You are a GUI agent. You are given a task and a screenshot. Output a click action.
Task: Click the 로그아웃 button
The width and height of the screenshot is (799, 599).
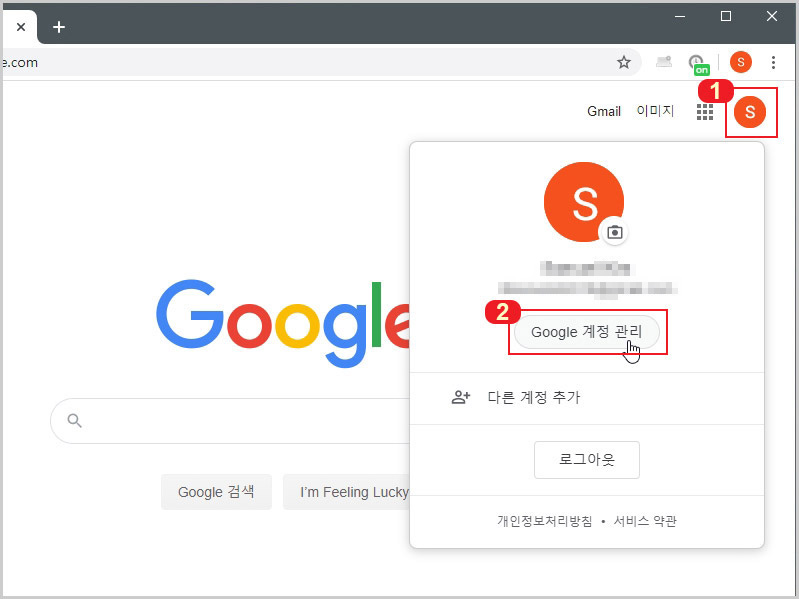pos(587,460)
